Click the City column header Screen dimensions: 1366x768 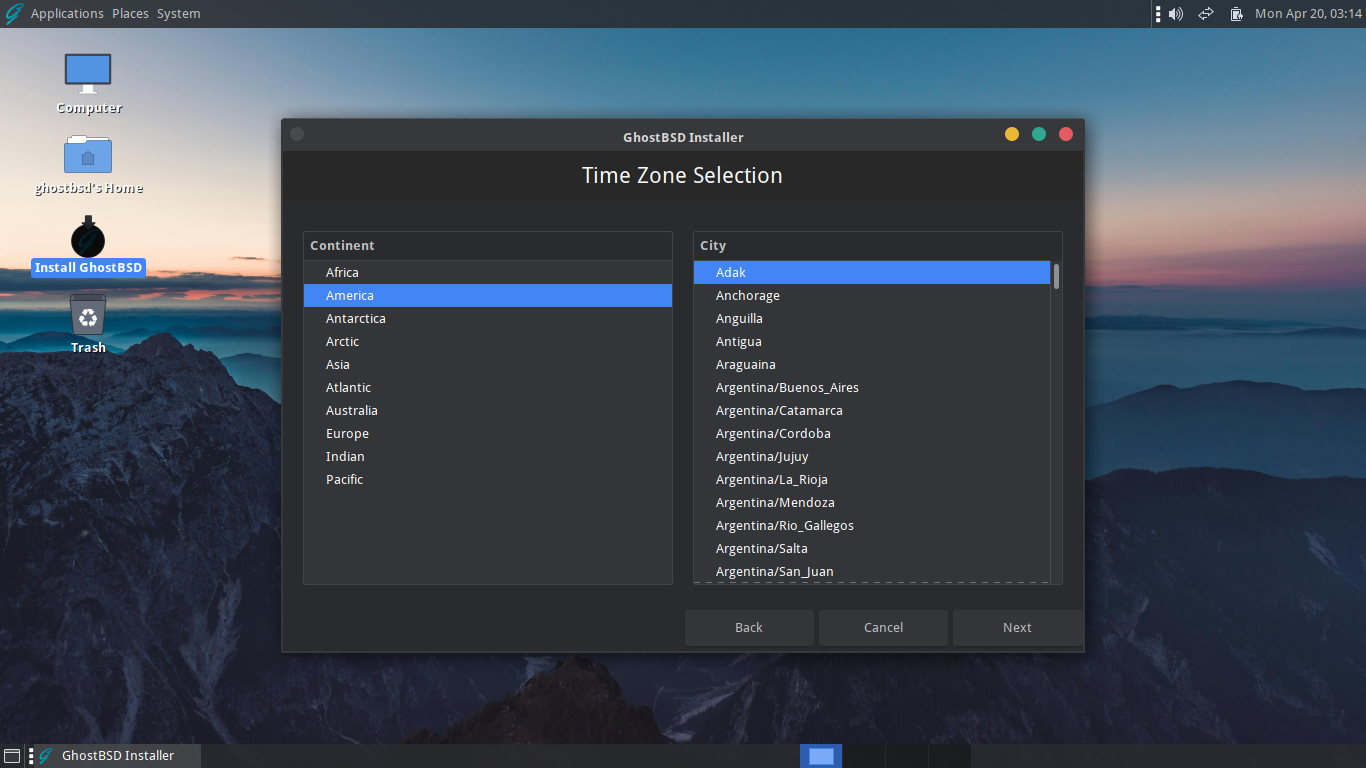878,246
